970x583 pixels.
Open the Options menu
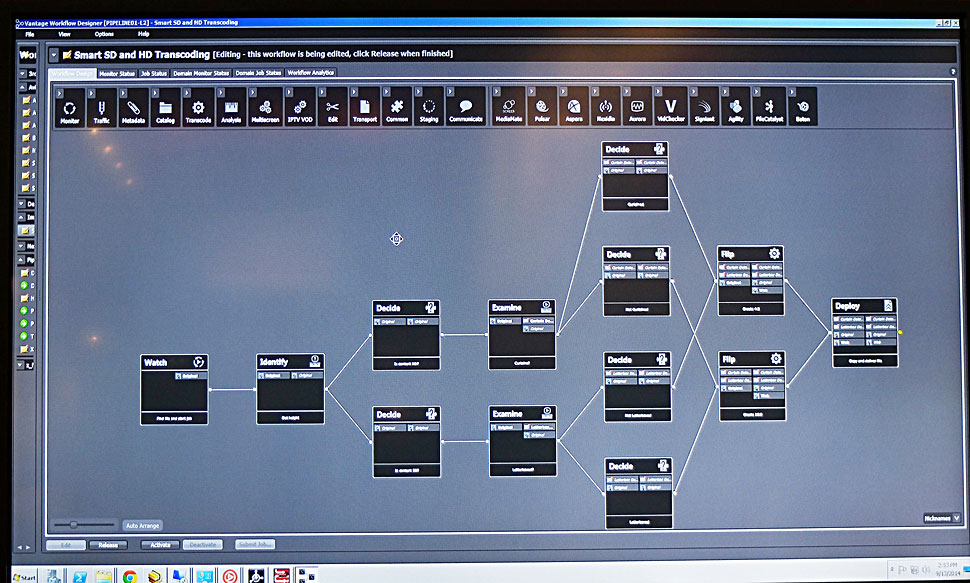[104, 34]
